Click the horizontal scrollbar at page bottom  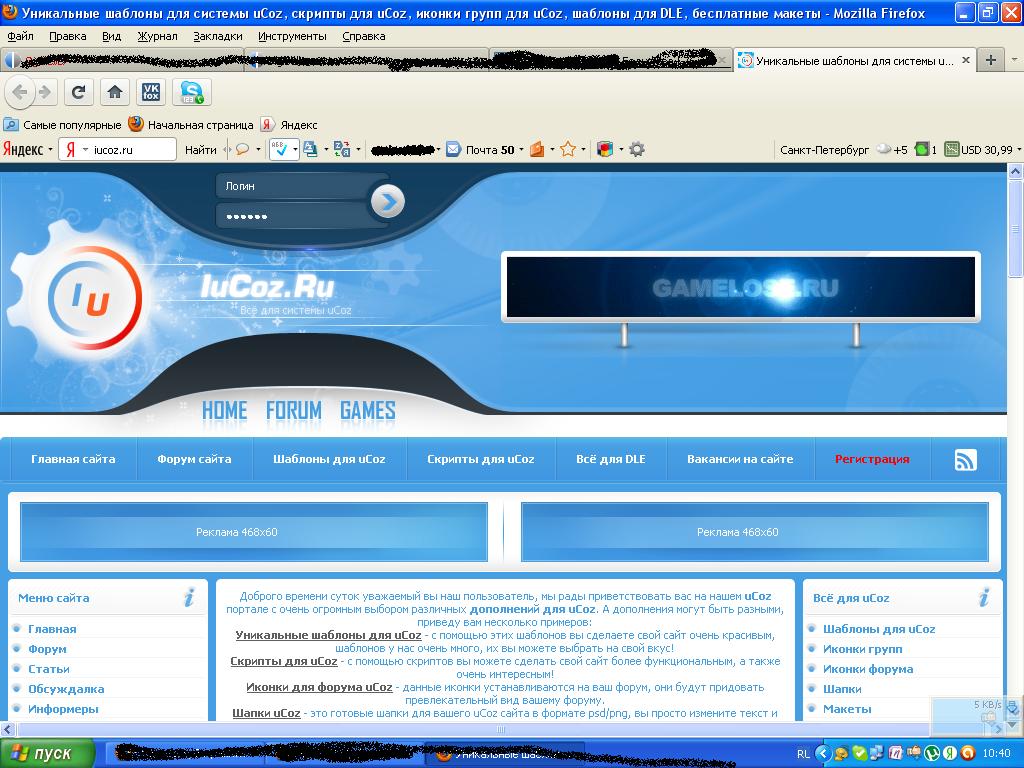[501, 729]
